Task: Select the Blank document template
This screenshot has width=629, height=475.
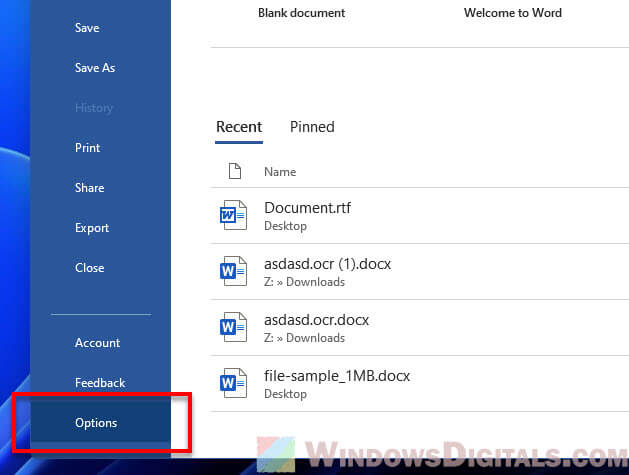Action: pos(301,13)
